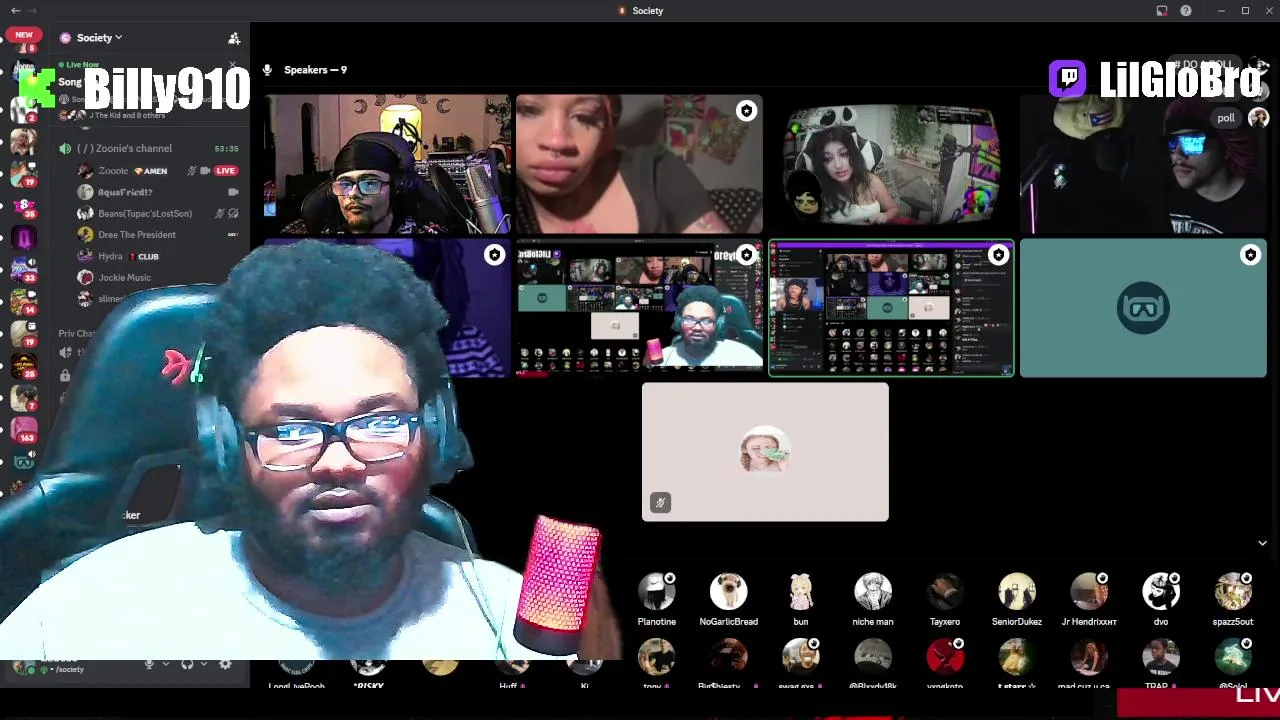Open the server icon with badge 163
The height and width of the screenshot is (720, 1280).
click(24, 430)
